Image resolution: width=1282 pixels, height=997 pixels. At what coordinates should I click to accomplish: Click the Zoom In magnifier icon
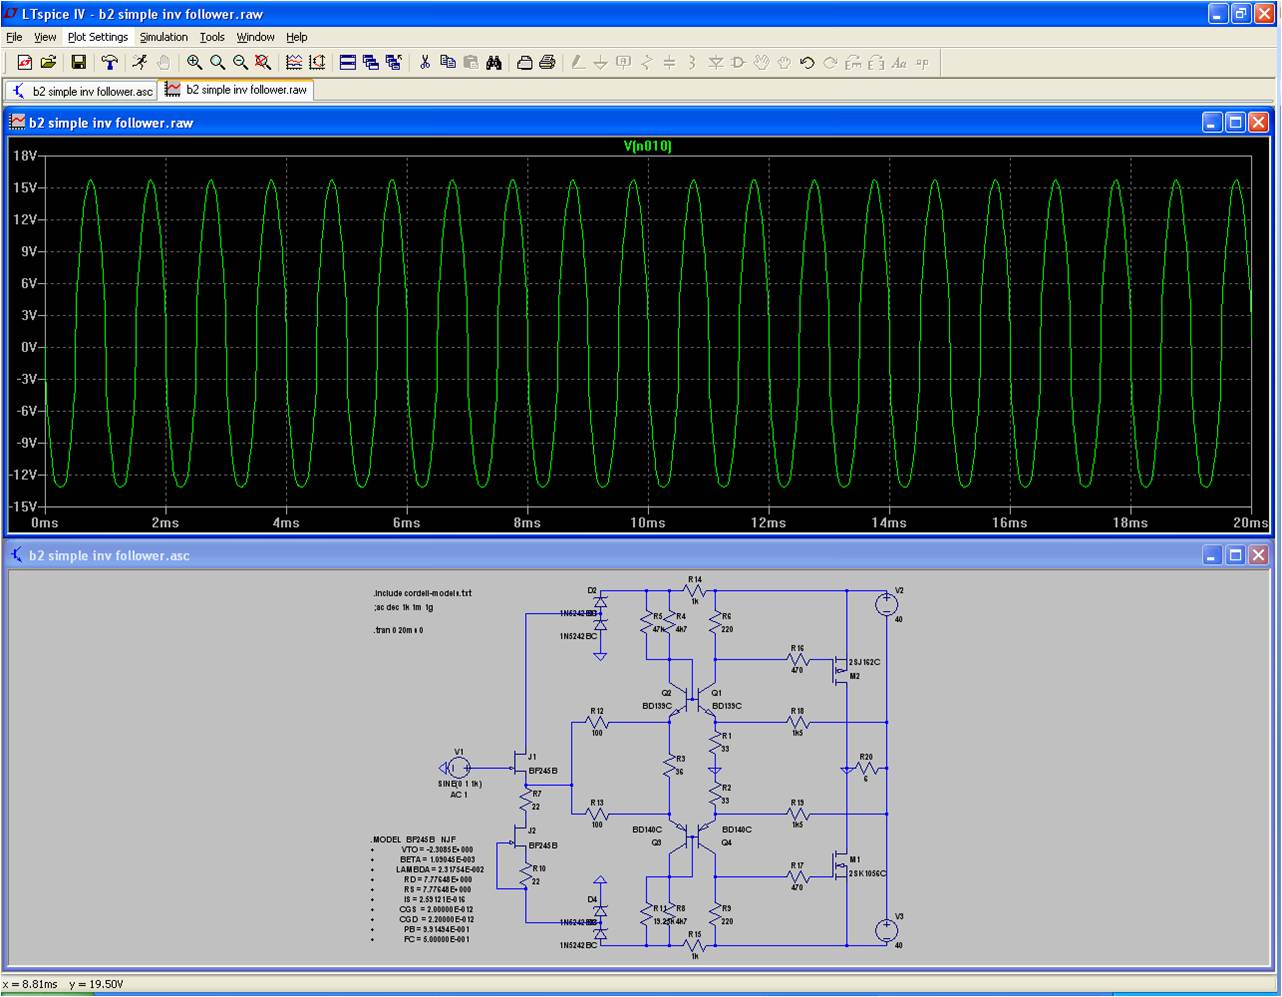point(195,62)
